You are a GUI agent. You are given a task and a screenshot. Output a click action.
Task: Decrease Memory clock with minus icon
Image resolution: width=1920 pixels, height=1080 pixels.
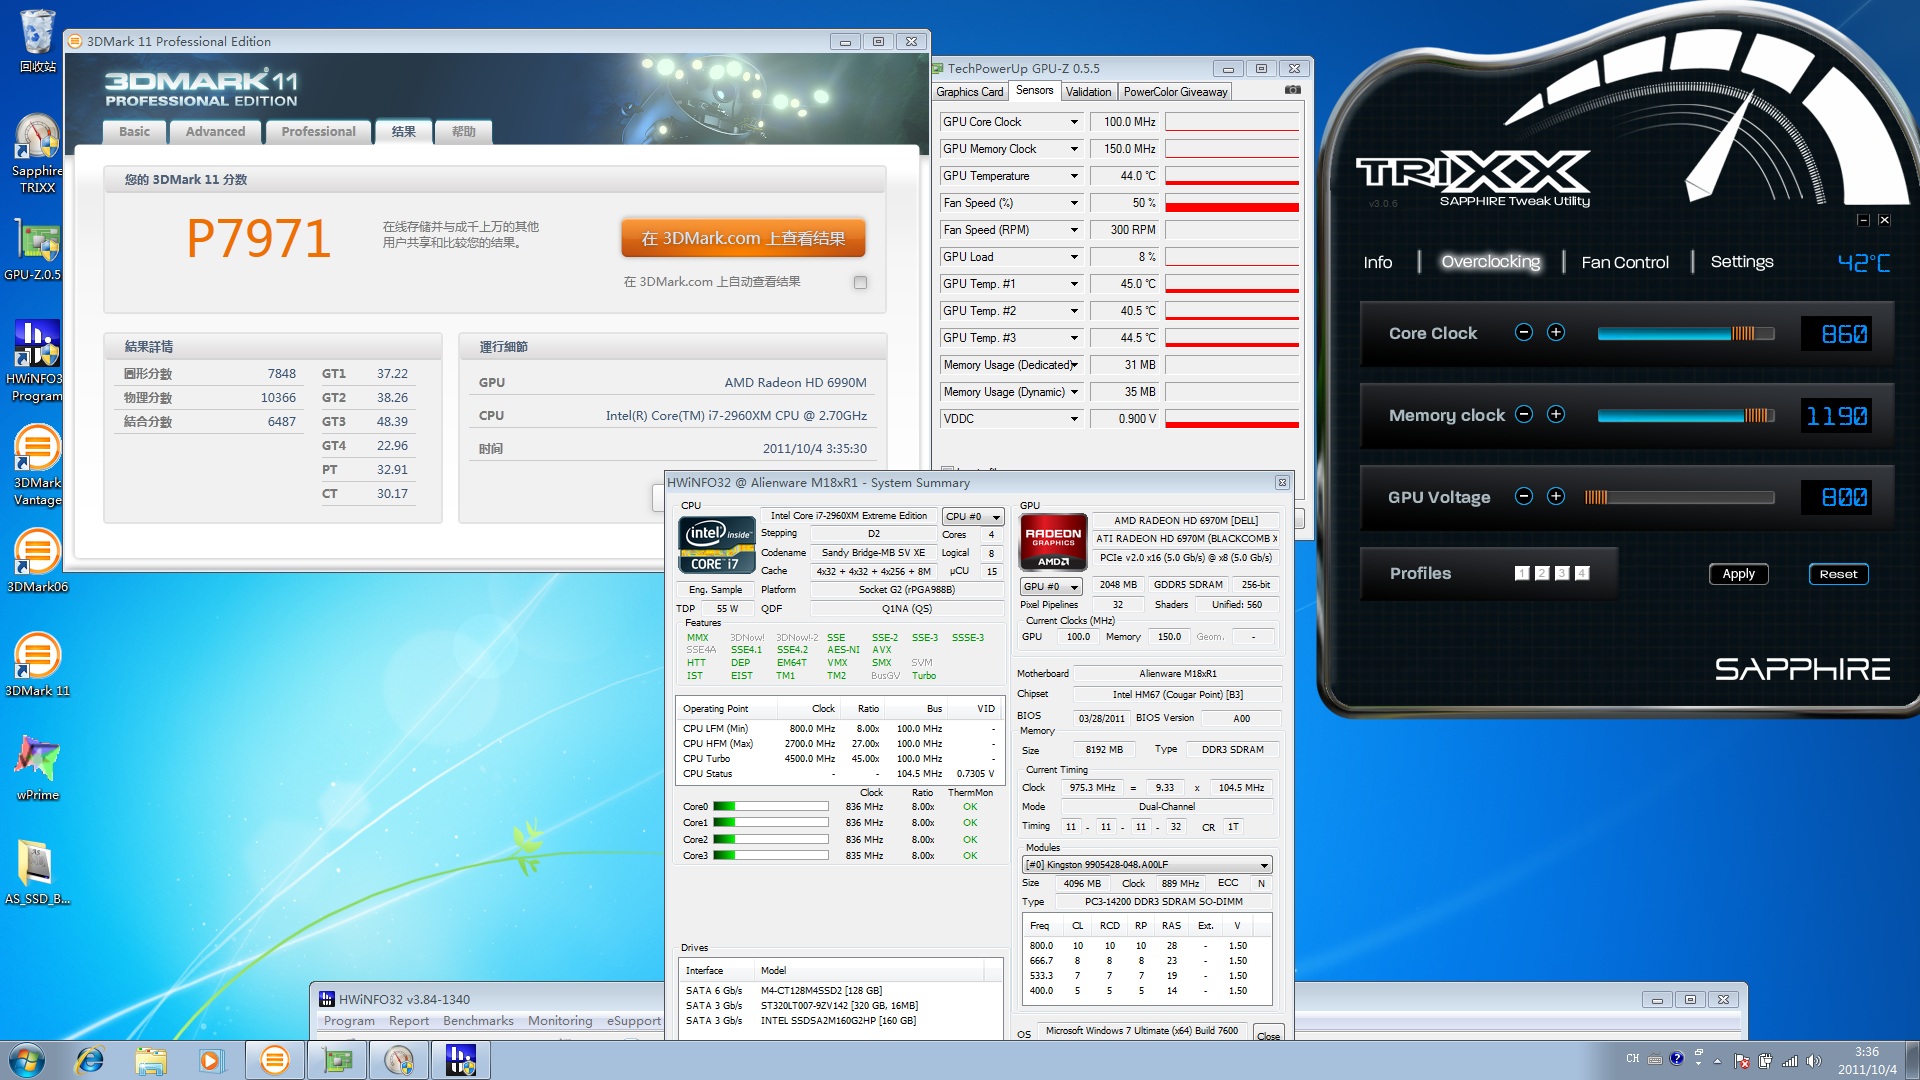(1524, 415)
